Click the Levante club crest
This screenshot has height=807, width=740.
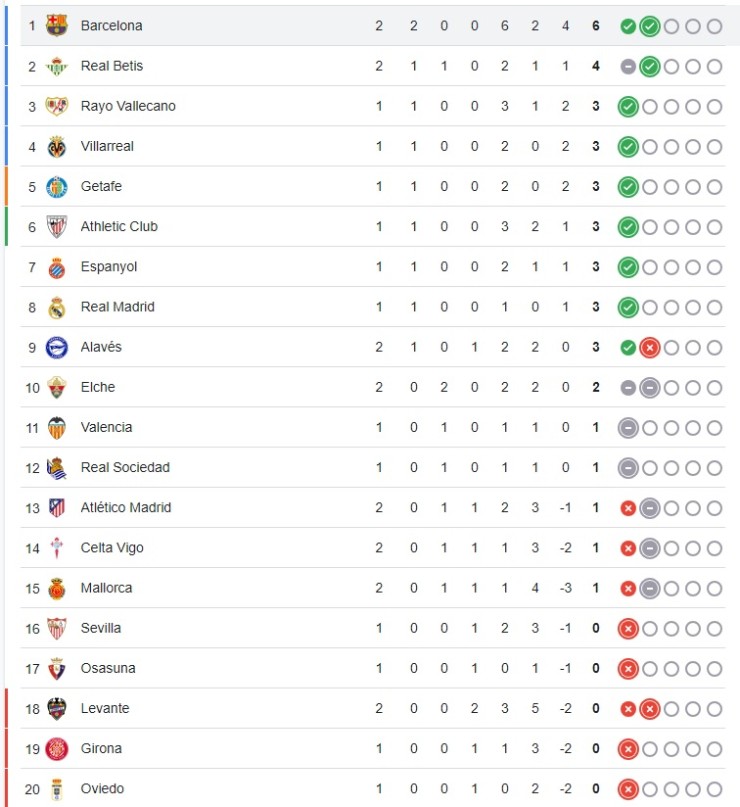point(57,708)
